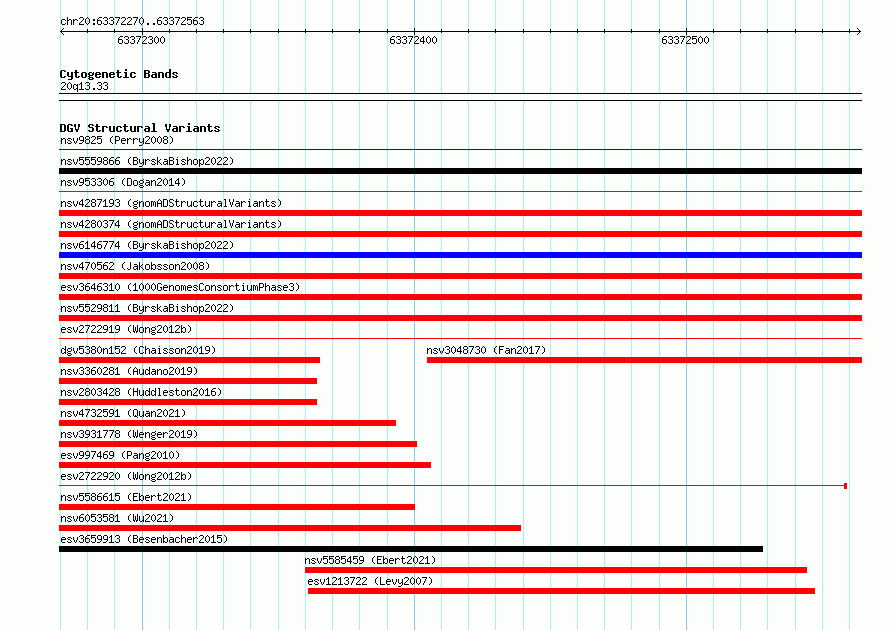Click the 63372400 ruler position label

click(x=413, y=40)
